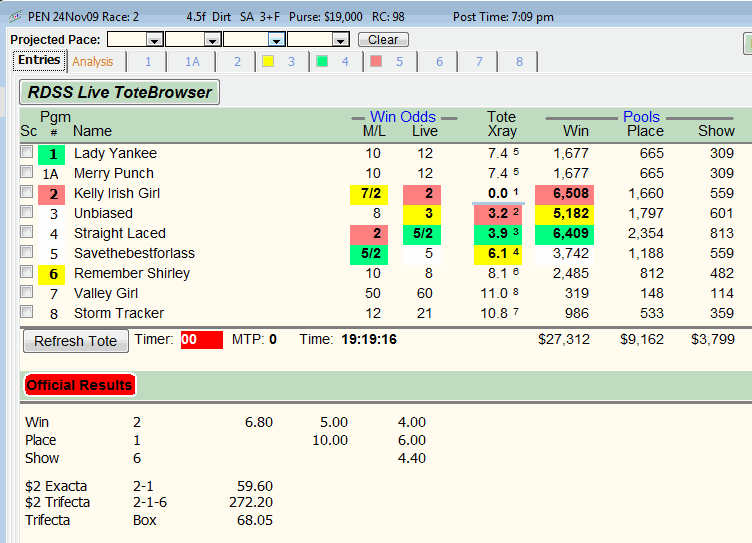This screenshot has width=752, height=543.
Task: Click Unbiased win pool 5,182
Action: click(x=564, y=214)
